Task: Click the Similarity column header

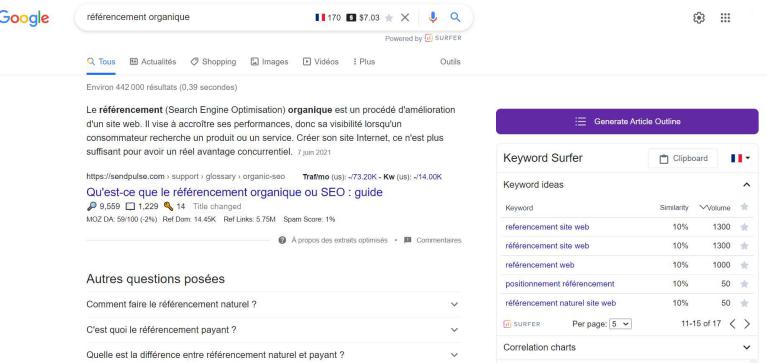Action: pos(674,208)
